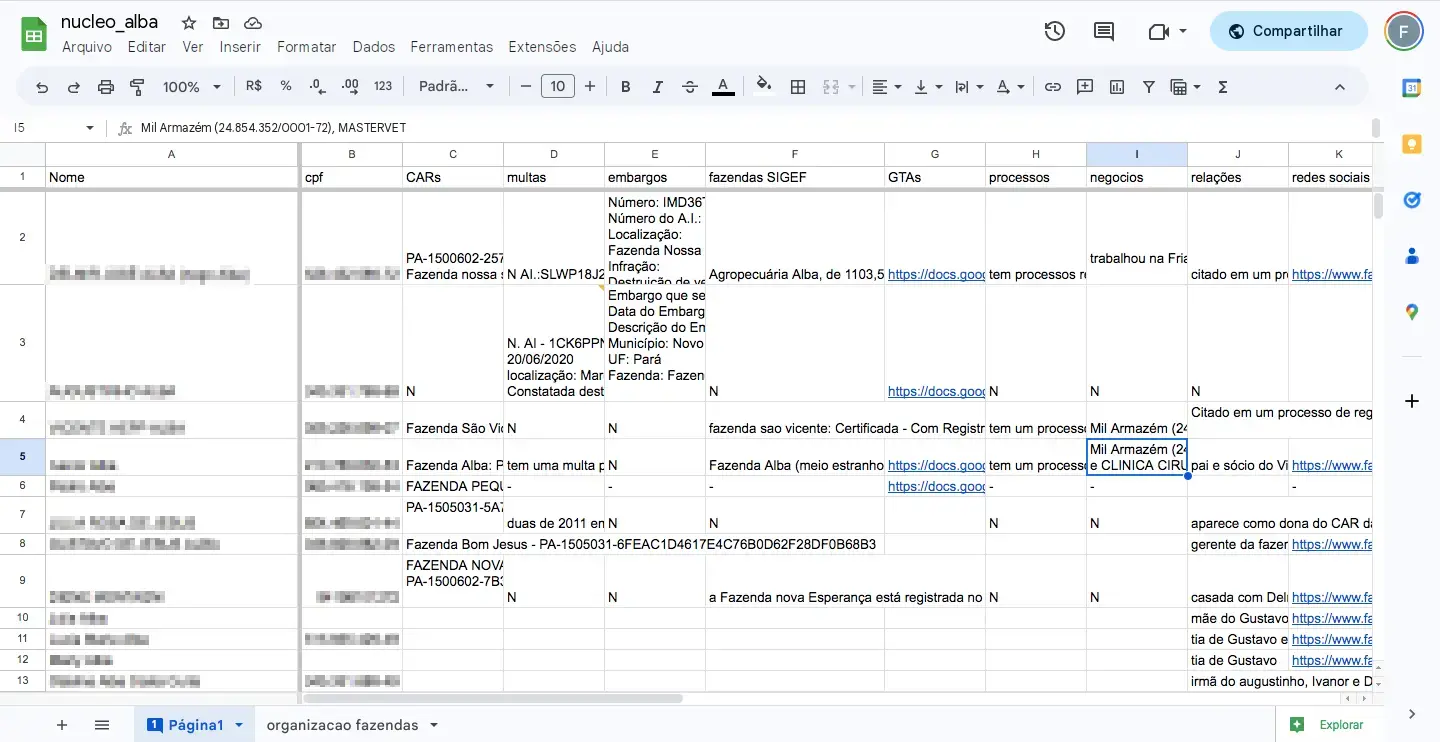Select the paint format tool
Screen dimensions: 1440x742
138,87
